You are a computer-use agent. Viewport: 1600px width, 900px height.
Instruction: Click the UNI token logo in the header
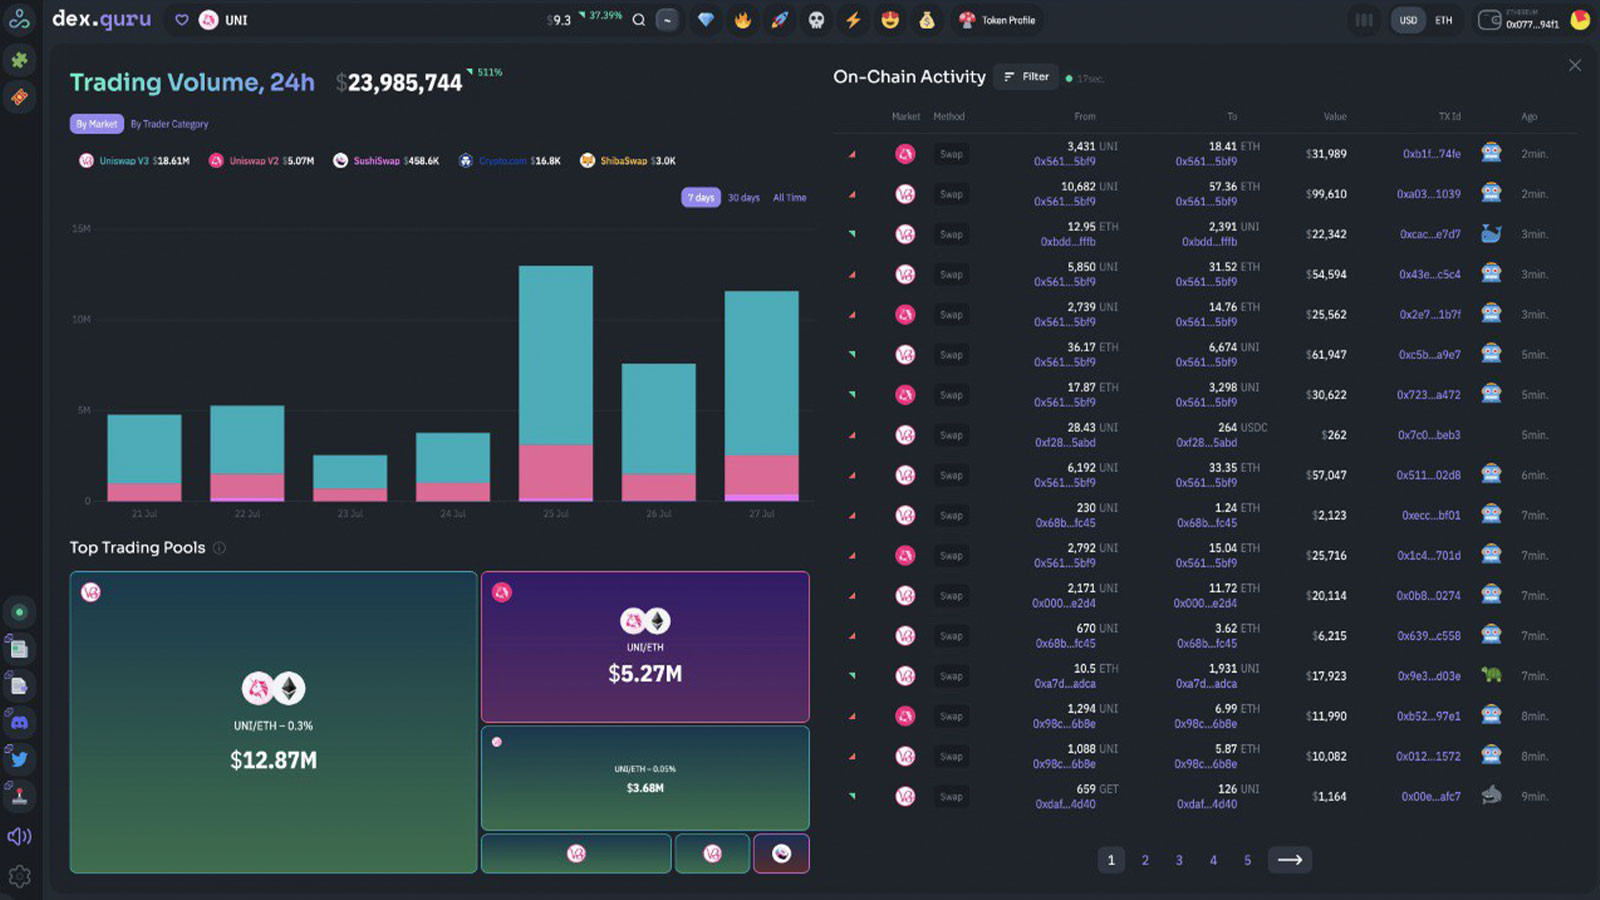(x=208, y=20)
